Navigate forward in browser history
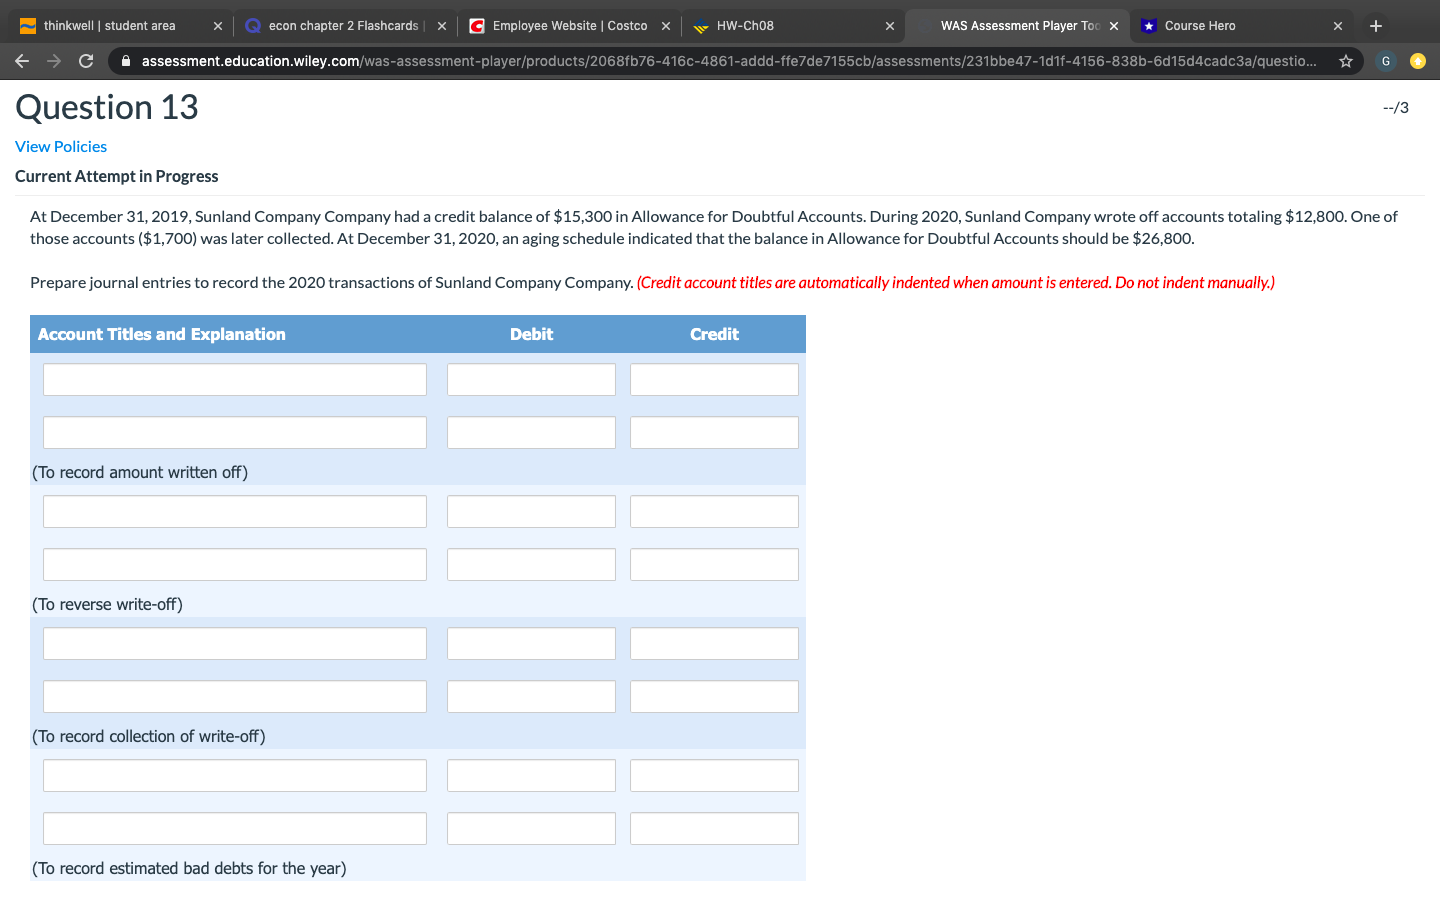 point(54,61)
